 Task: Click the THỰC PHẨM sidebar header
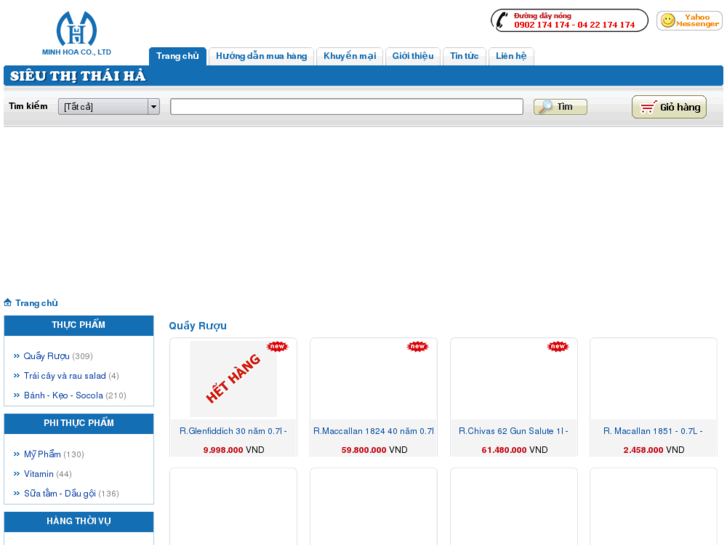pos(79,325)
